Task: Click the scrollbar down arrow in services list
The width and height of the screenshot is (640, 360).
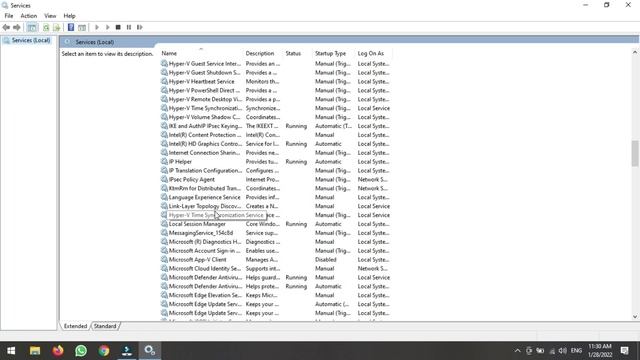Action: (x=635, y=317)
